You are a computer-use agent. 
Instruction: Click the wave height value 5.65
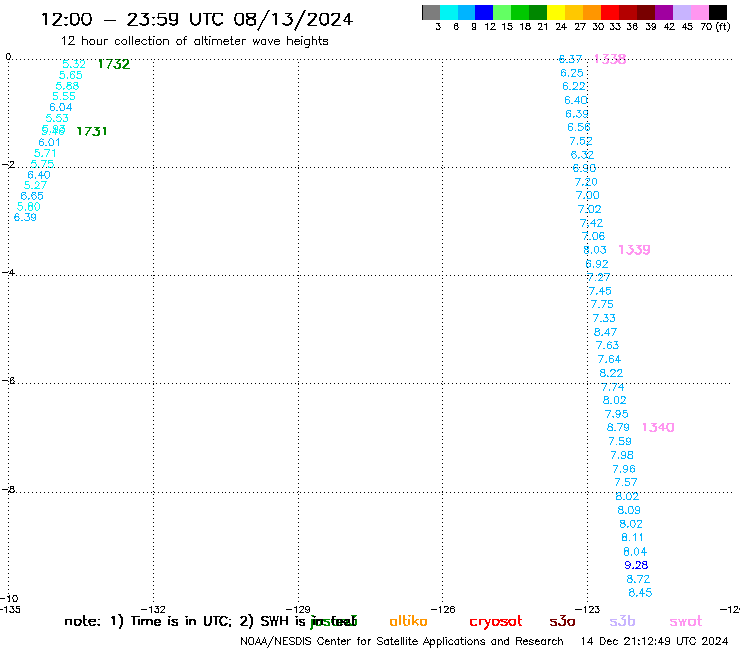[71, 75]
